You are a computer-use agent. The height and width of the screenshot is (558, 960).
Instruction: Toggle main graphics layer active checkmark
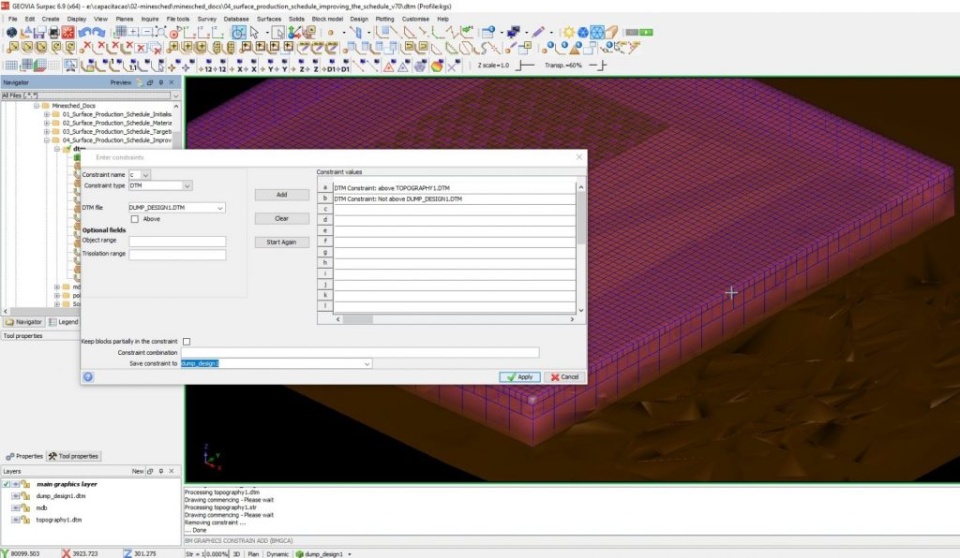click(6, 484)
